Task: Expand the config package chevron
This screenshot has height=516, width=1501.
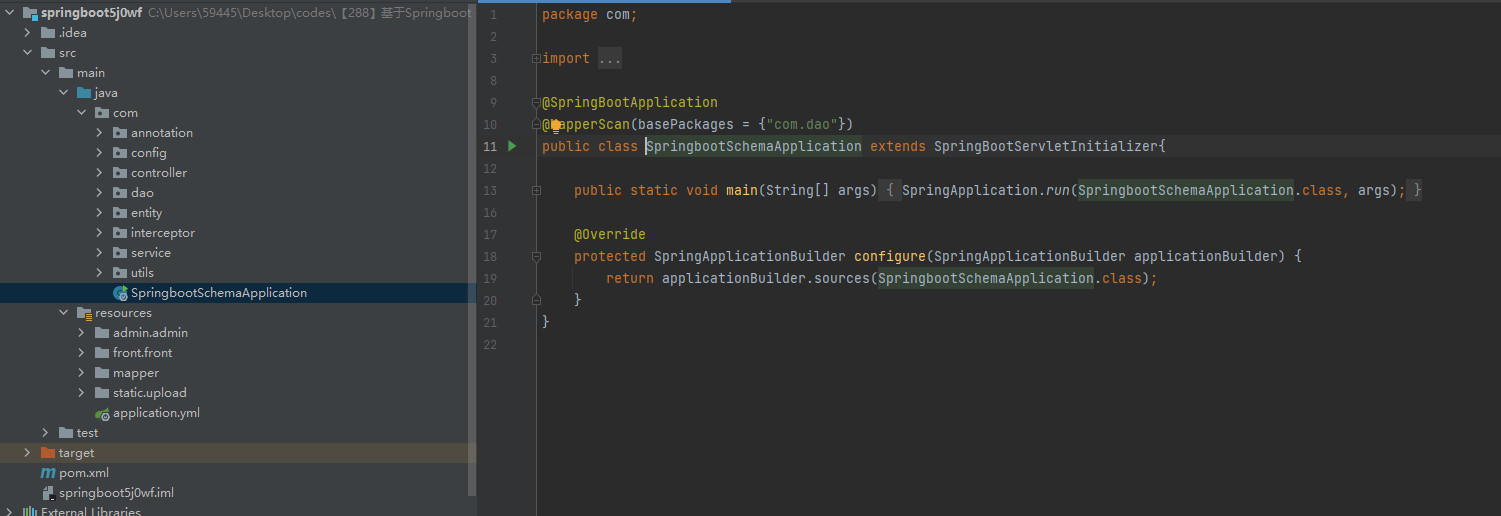Action: 100,153
